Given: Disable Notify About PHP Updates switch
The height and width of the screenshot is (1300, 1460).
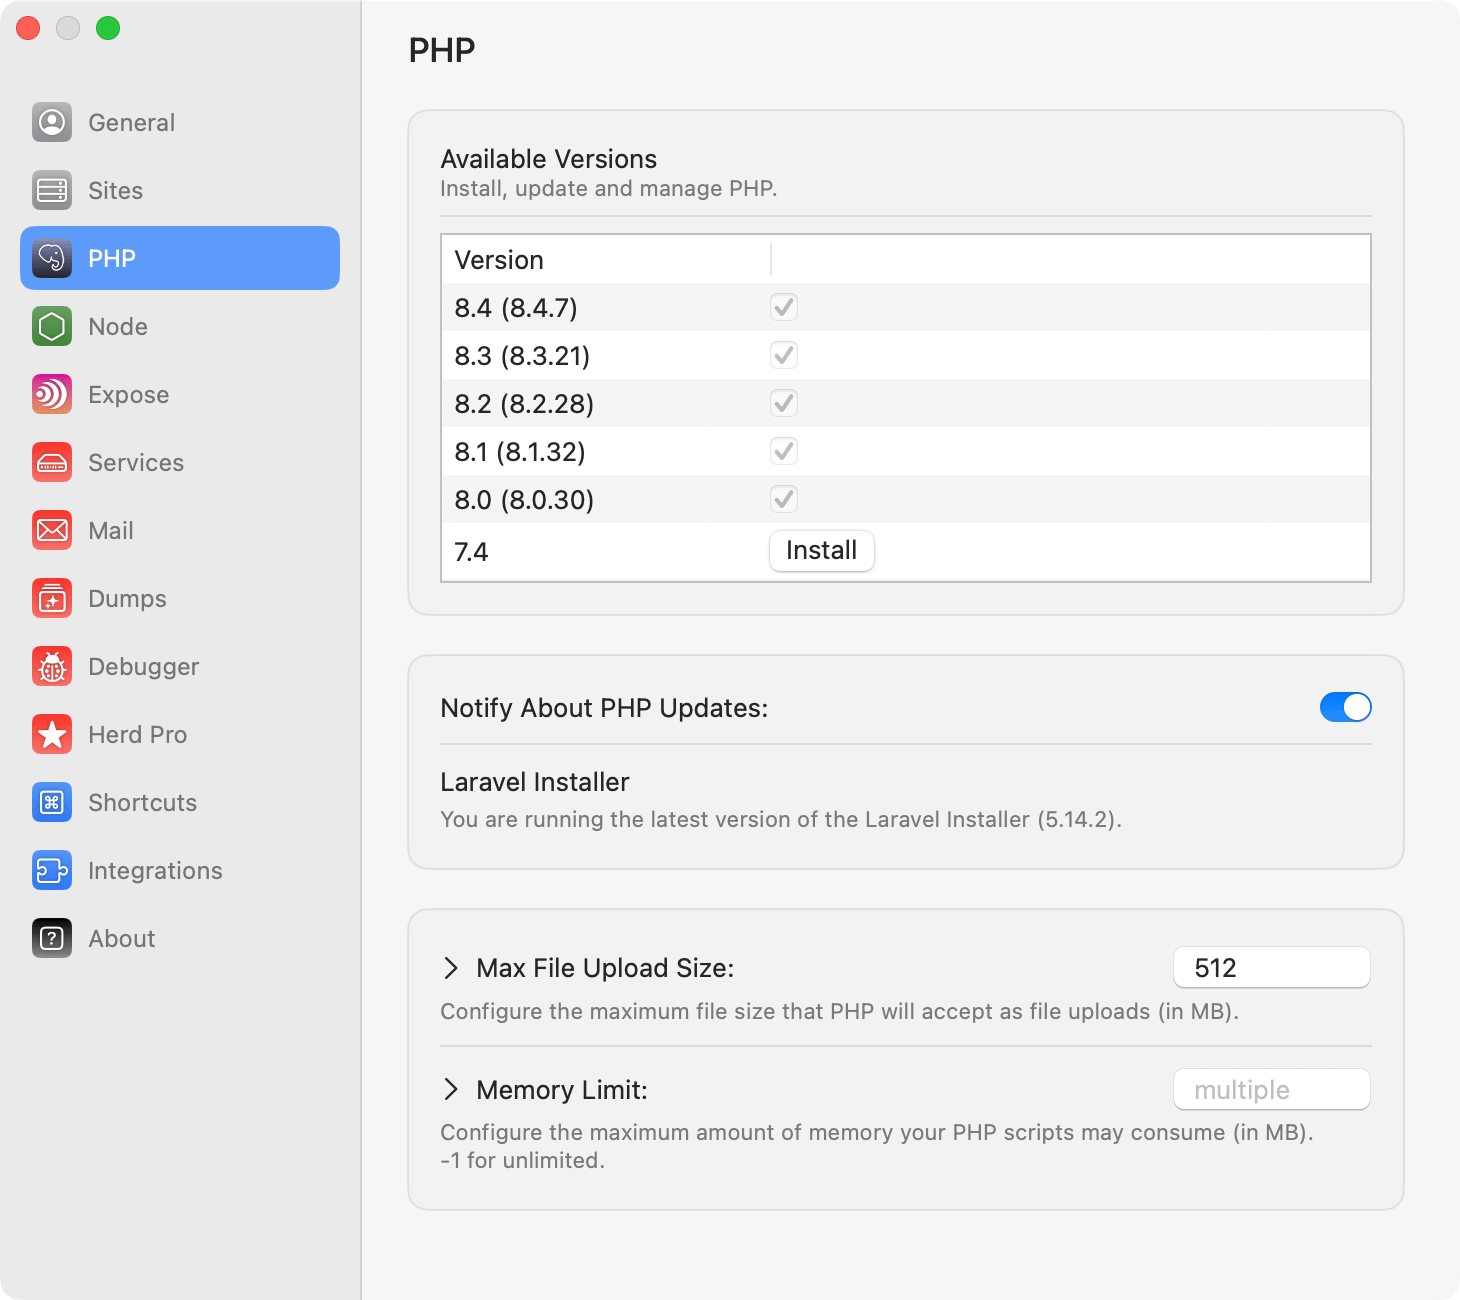Looking at the screenshot, I should tap(1345, 707).
